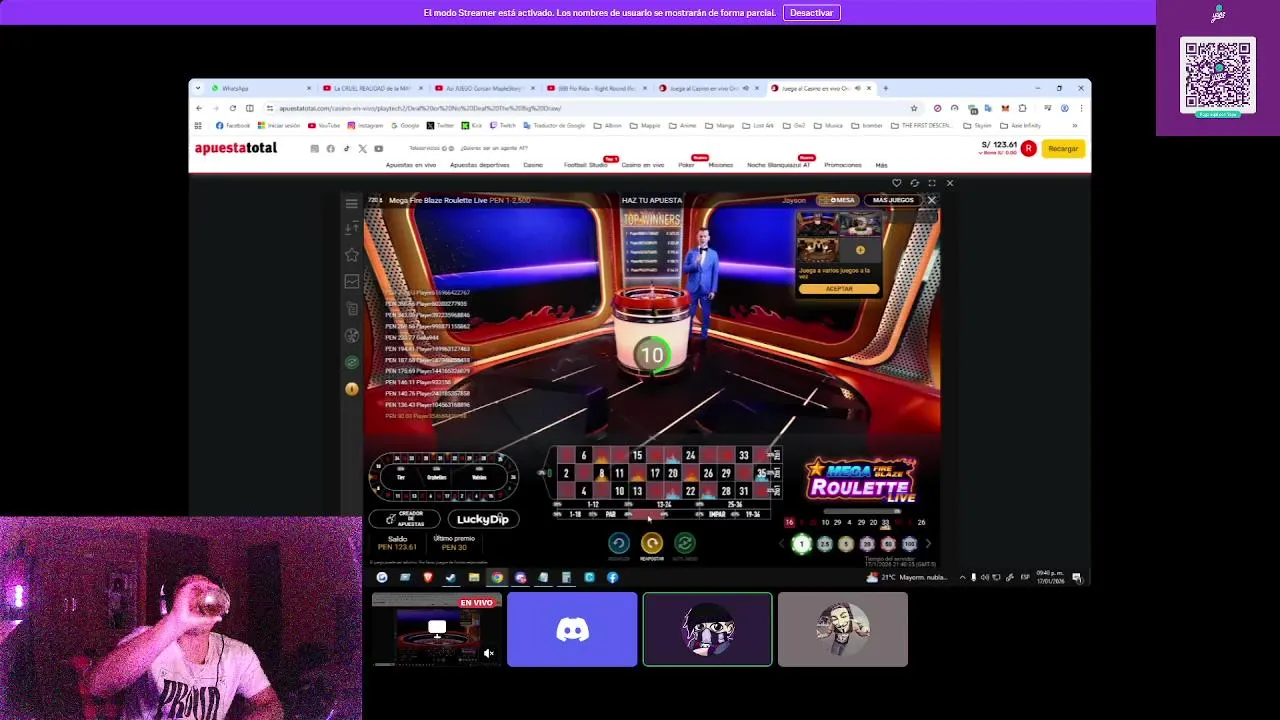Click the Chrome icon in Windows taskbar
The image size is (1280, 720).
point(497,577)
